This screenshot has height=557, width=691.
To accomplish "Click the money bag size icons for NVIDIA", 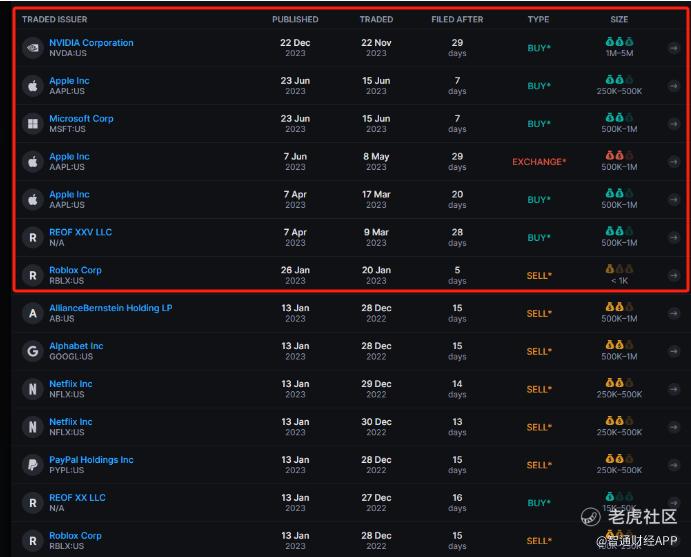I will click(619, 42).
